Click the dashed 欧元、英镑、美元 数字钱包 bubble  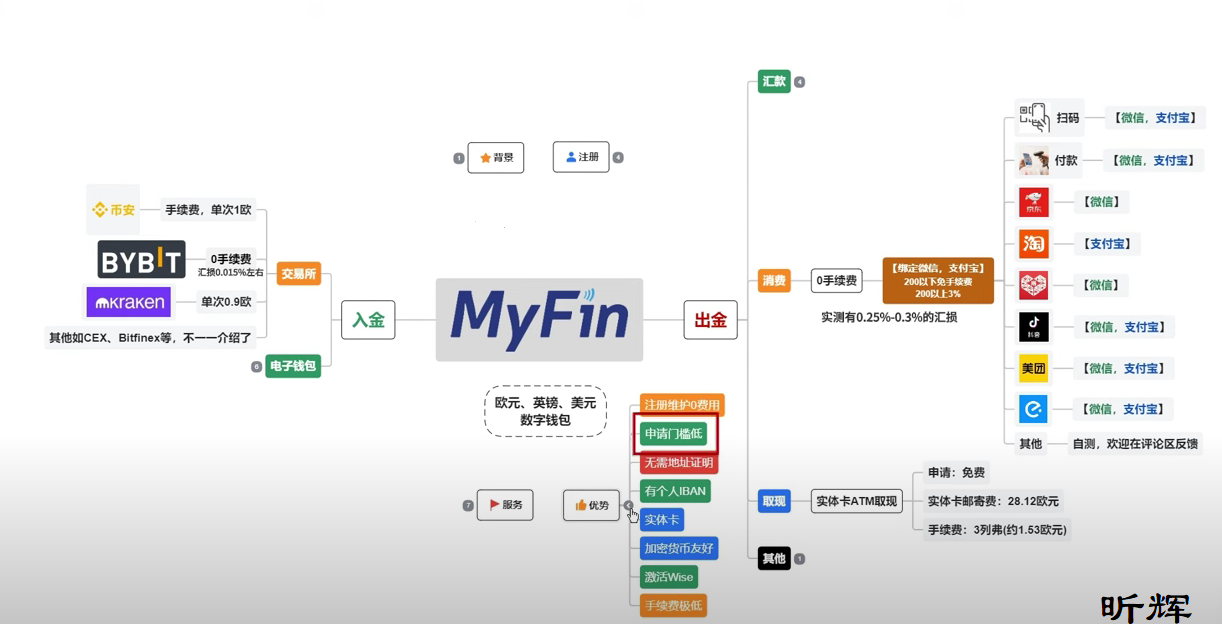click(545, 411)
